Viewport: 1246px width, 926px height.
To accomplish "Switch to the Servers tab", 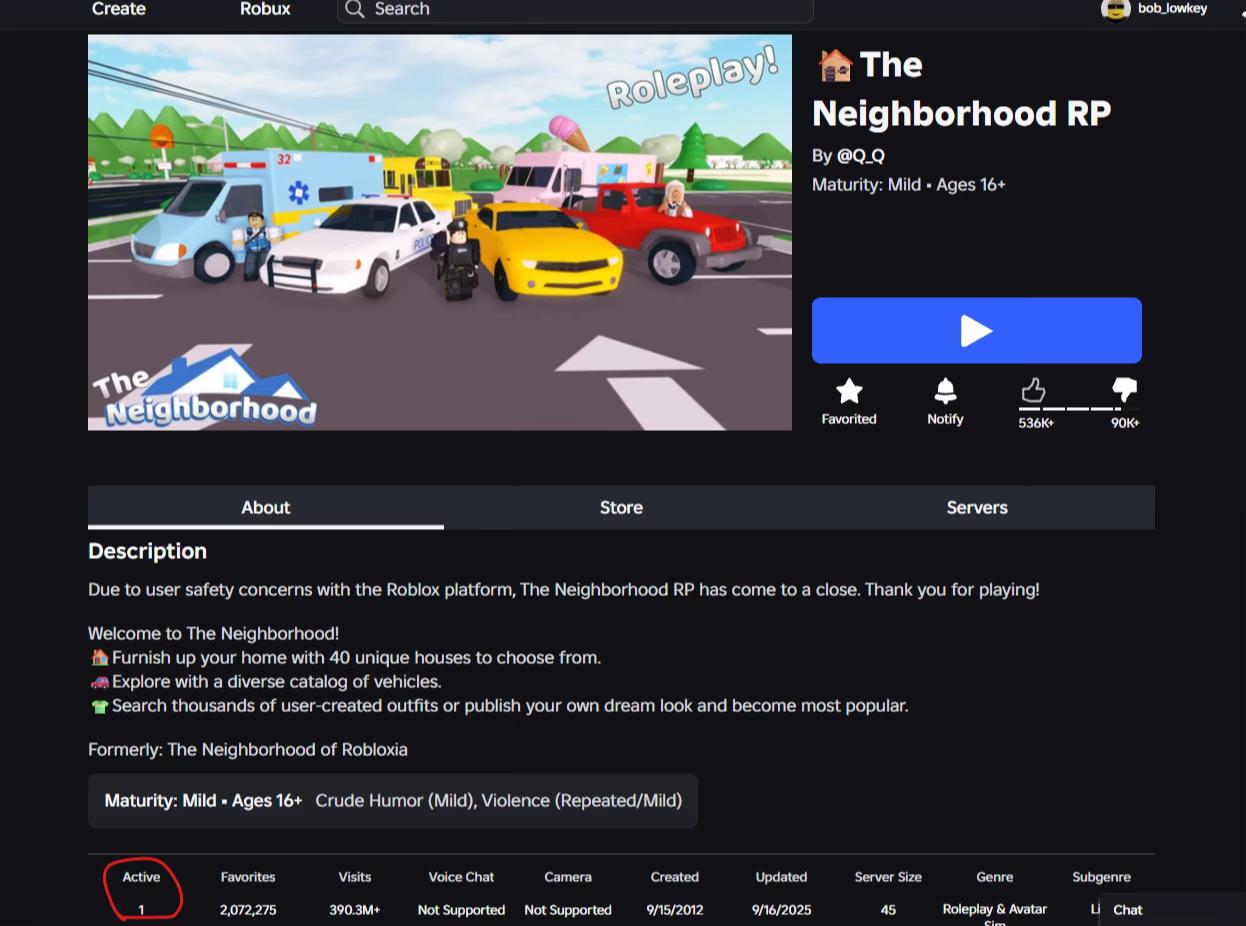I will click(977, 507).
